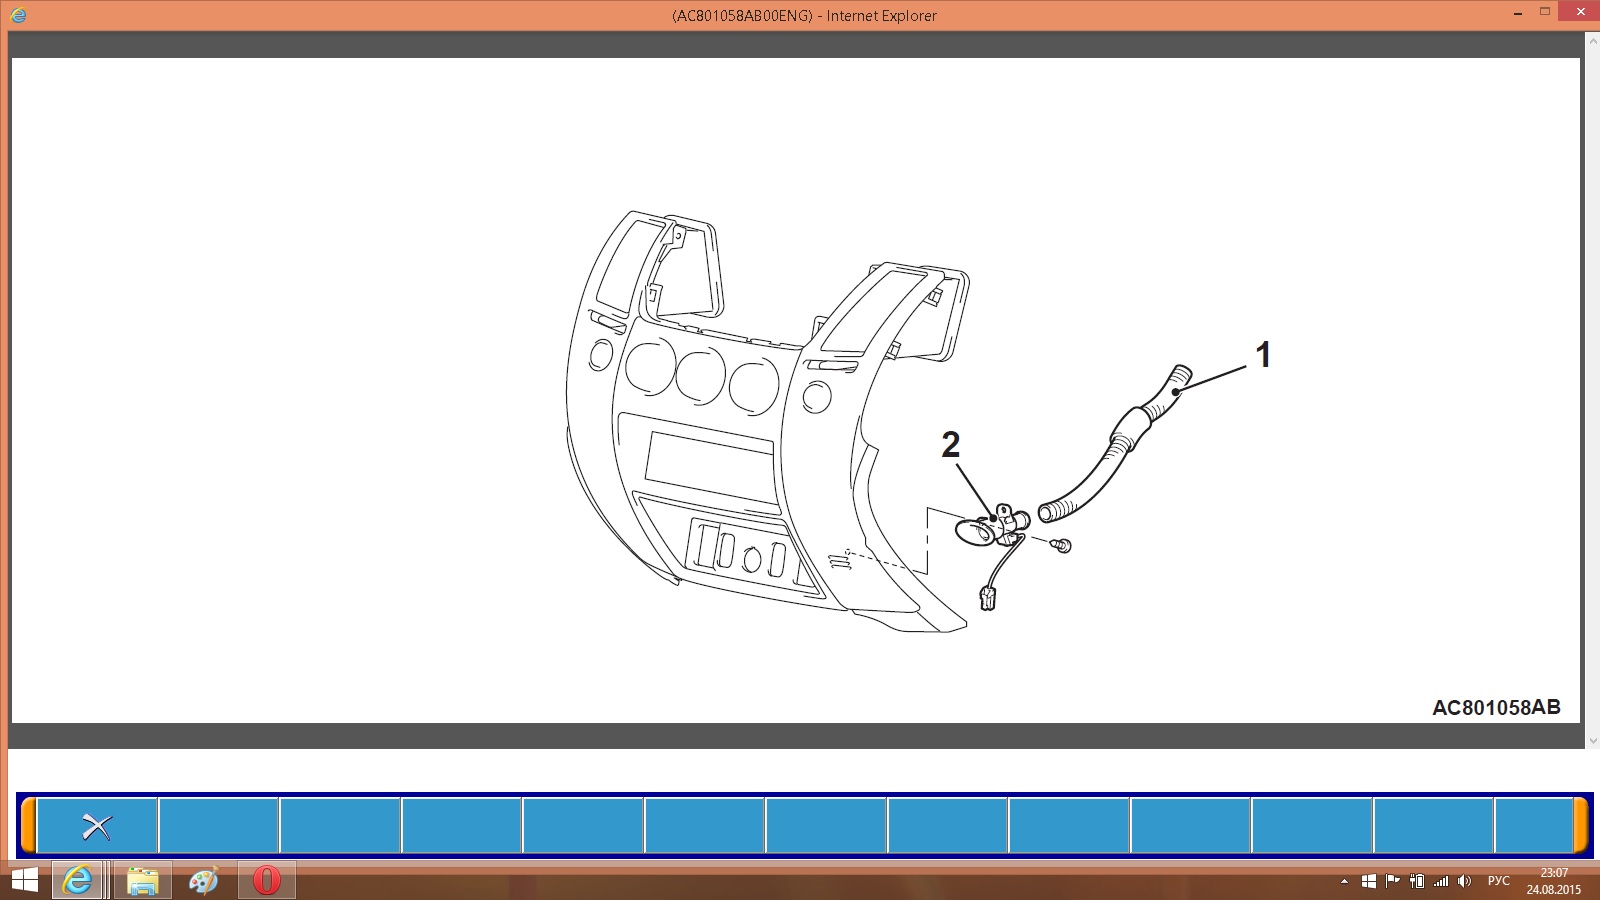1600x900 pixels.
Task: Switch input language via РУС indicator
Action: [x=1498, y=881]
